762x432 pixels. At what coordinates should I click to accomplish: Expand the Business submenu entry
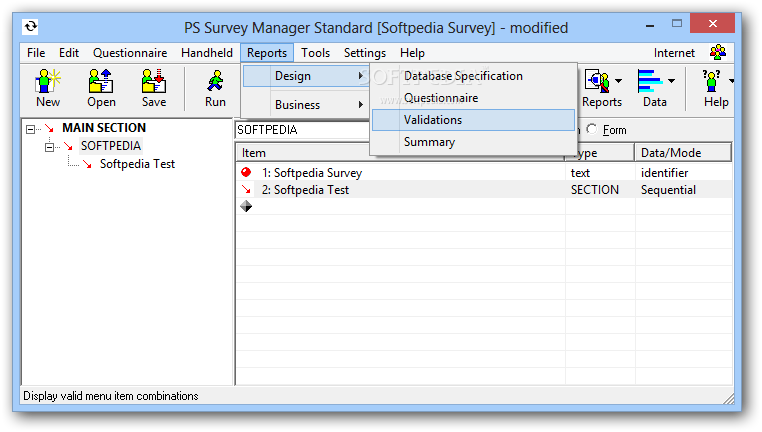point(306,104)
